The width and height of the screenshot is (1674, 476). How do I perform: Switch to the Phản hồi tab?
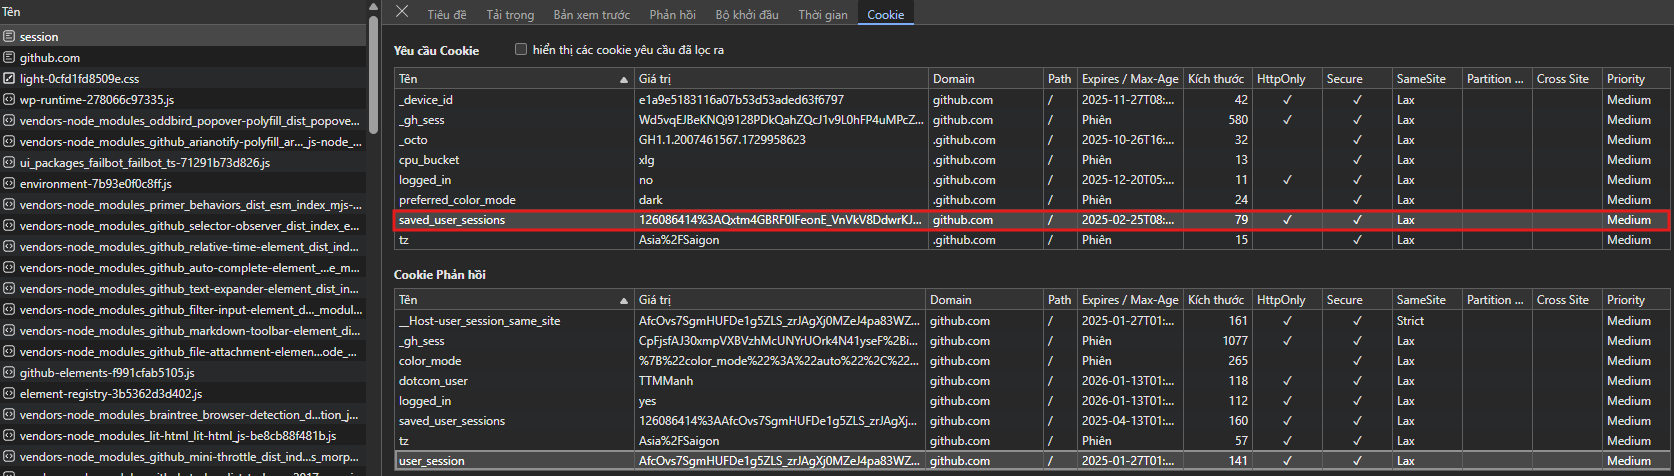672,15
